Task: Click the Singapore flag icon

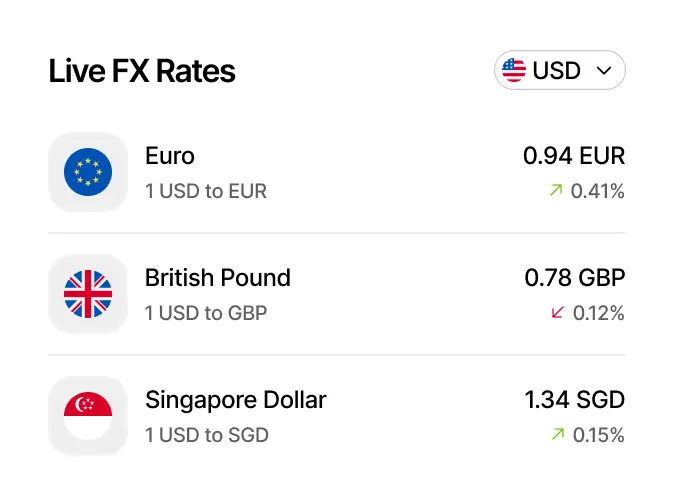Action: click(88, 416)
